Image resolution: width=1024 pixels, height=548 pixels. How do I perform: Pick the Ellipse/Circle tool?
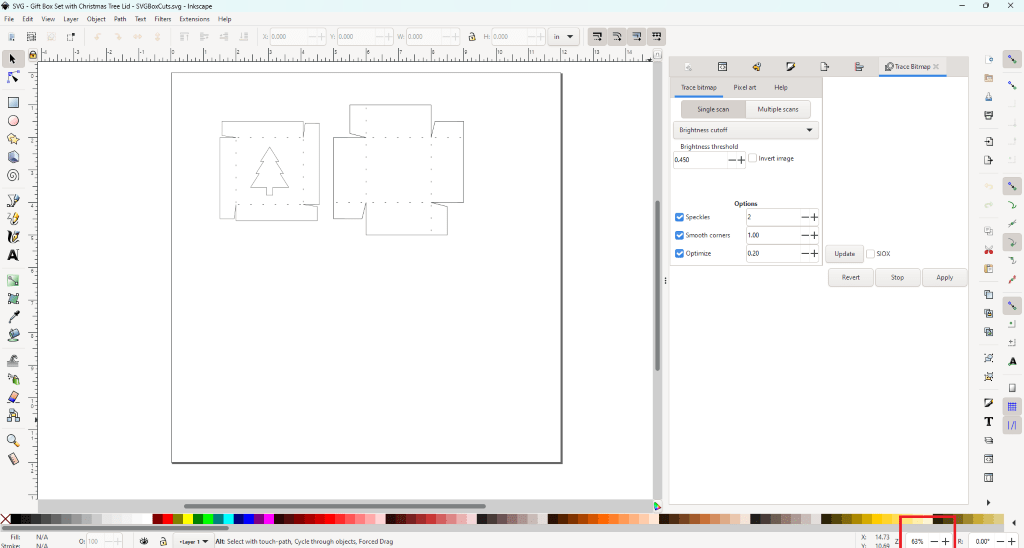pos(13,121)
